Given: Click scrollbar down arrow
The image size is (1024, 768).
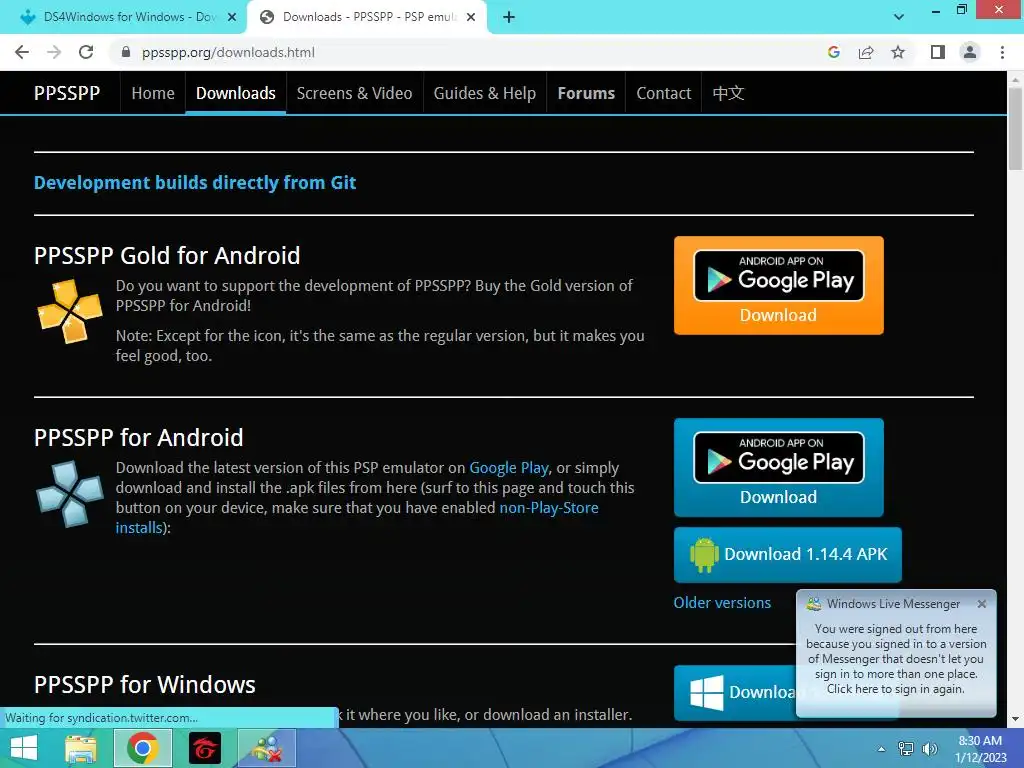Looking at the screenshot, I should [x=1015, y=719].
